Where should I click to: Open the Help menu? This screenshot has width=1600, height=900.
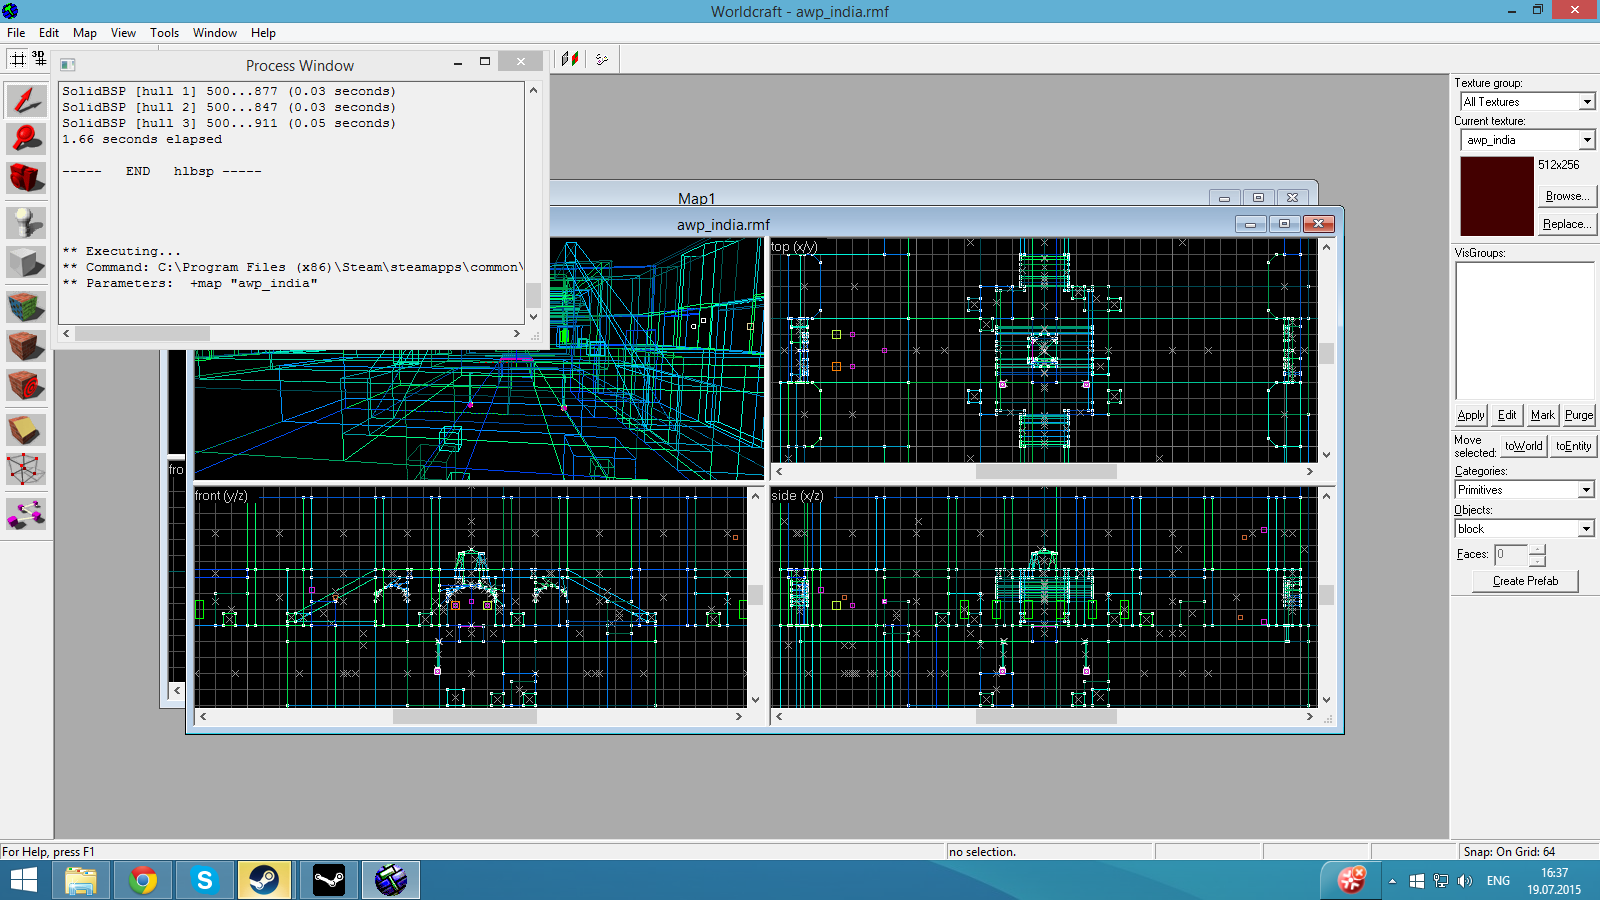point(263,33)
